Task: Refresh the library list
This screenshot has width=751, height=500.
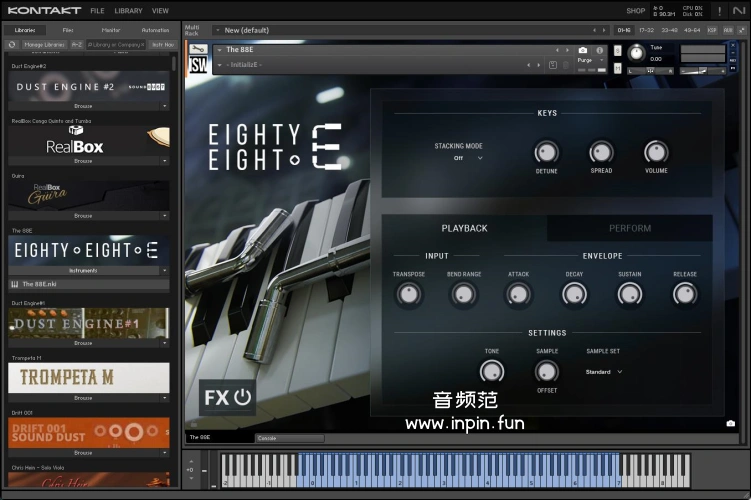Action: point(12,45)
